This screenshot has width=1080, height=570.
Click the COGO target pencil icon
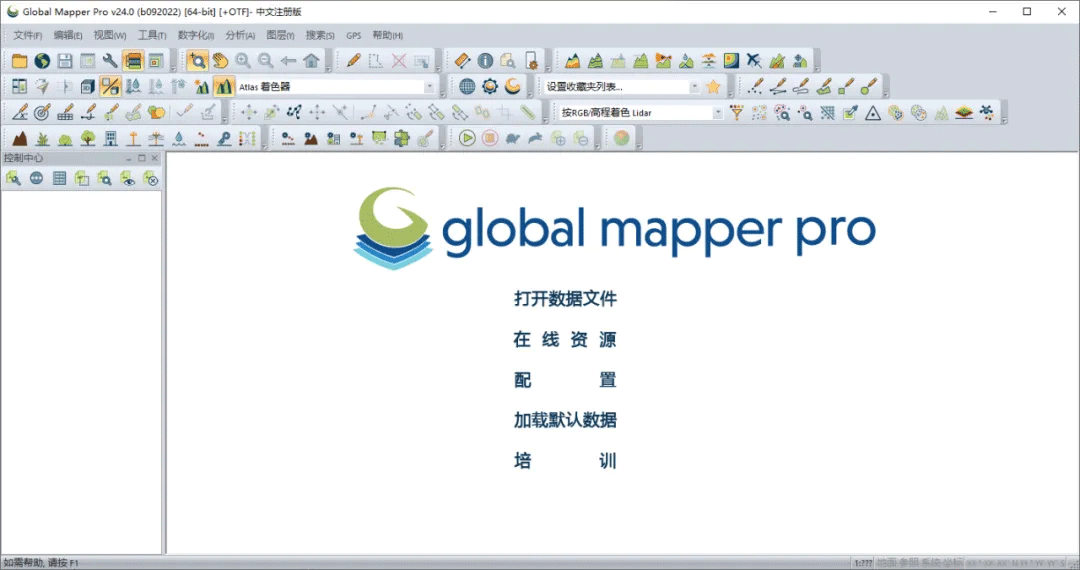point(42,113)
